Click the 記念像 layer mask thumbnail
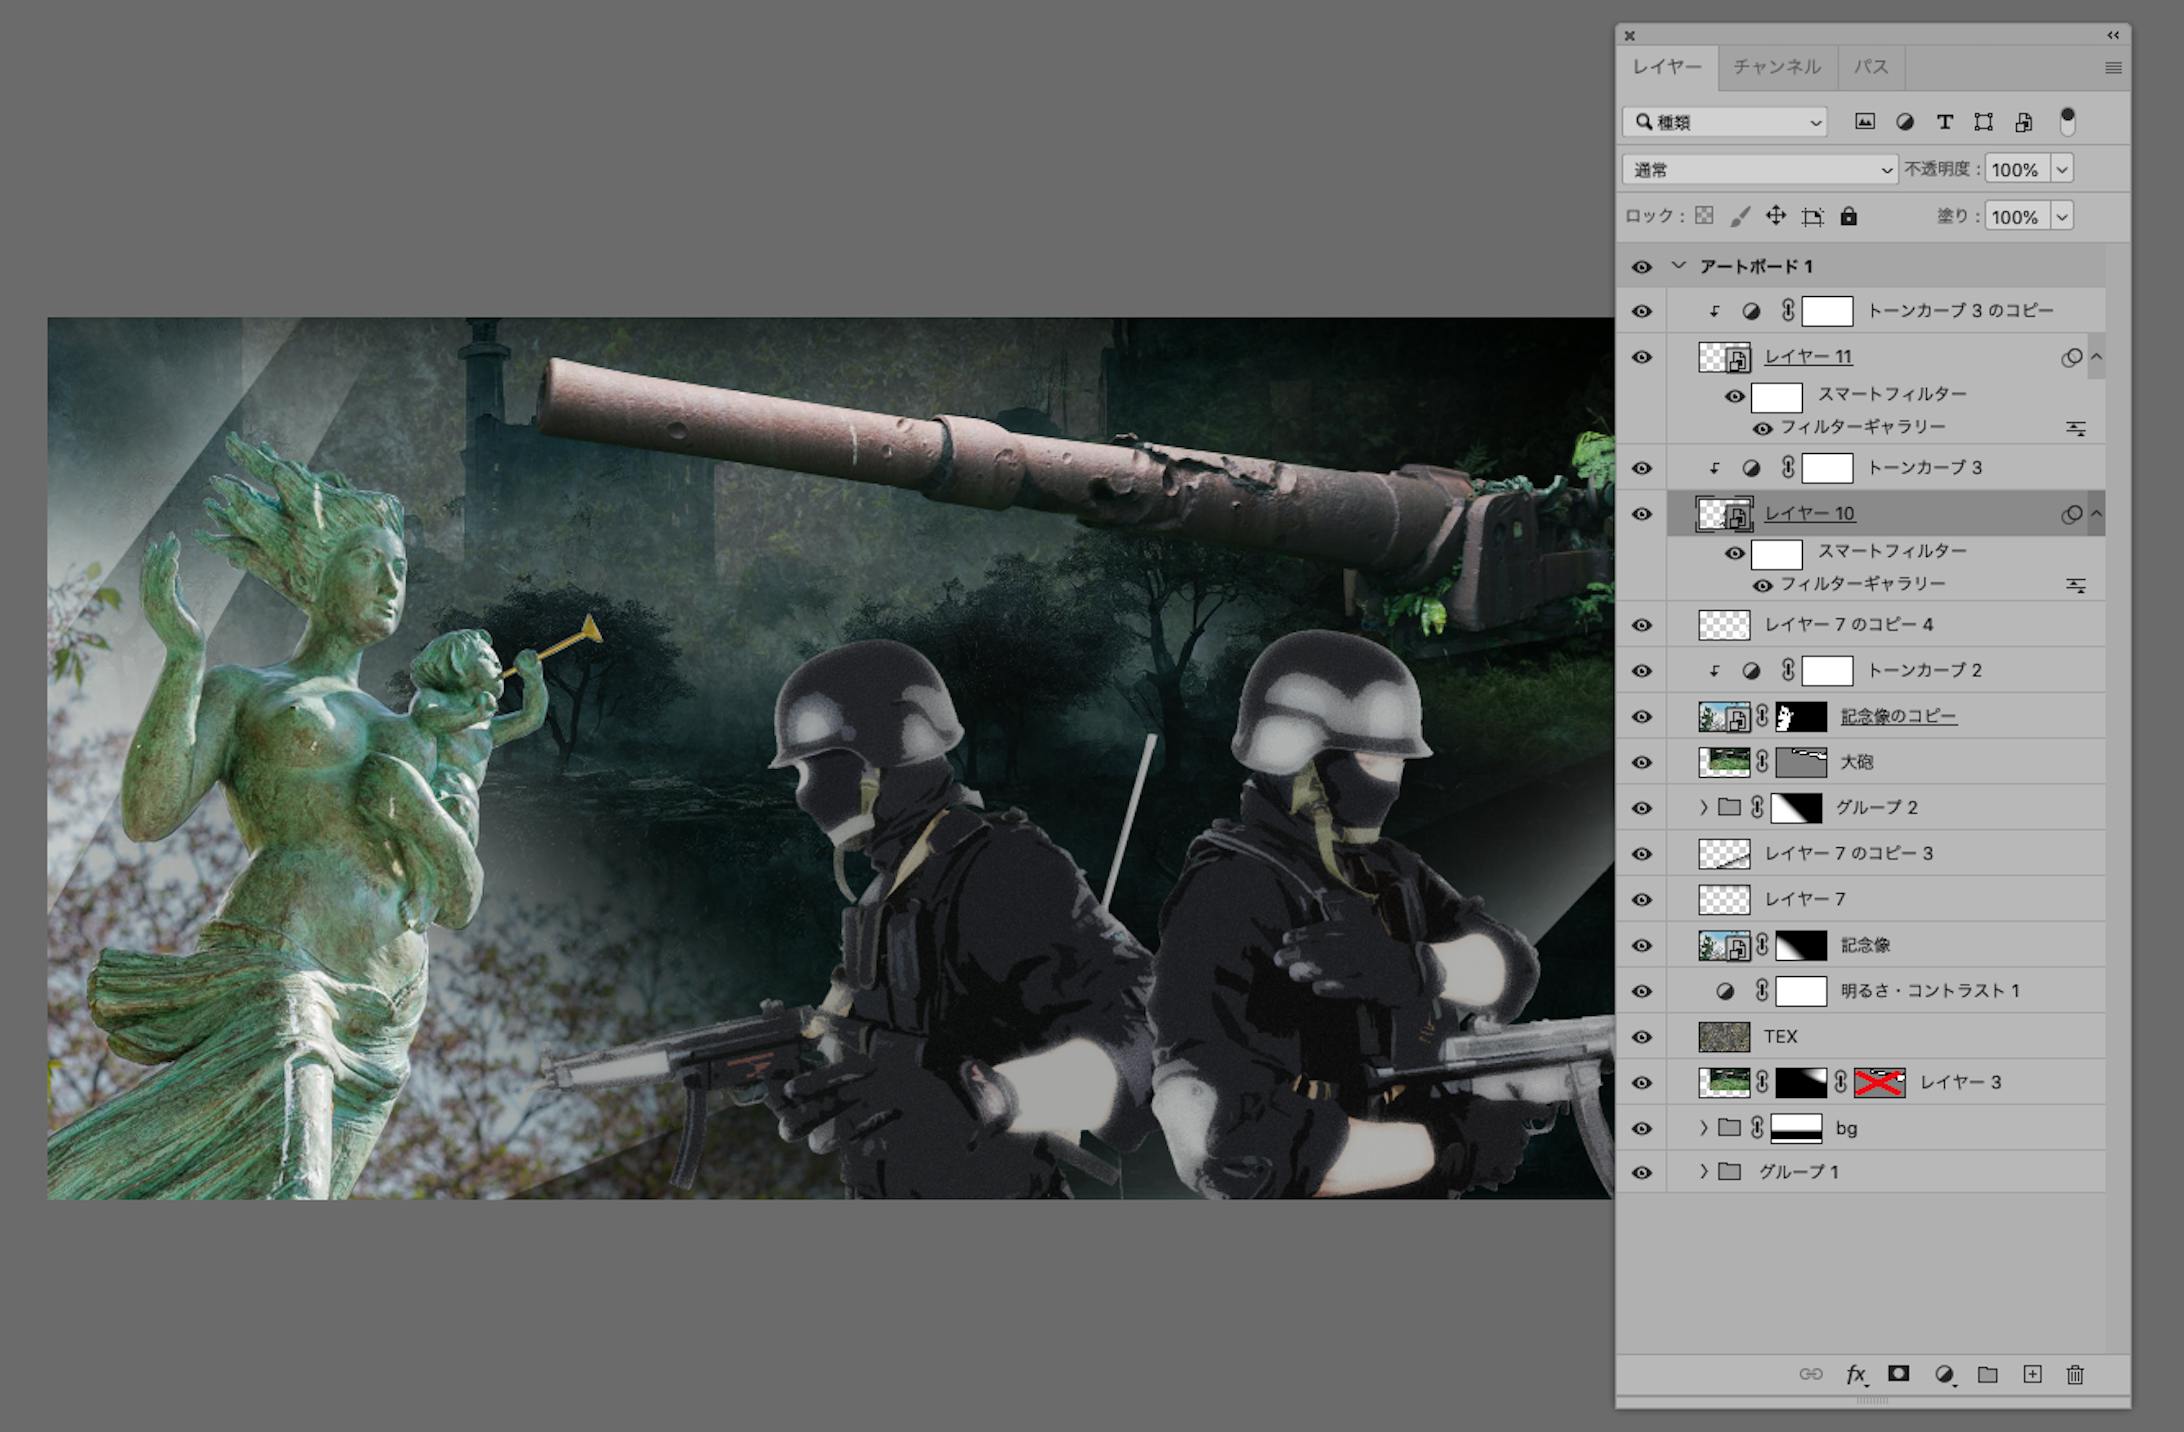2184x1432 pixels. point(1801,946)
